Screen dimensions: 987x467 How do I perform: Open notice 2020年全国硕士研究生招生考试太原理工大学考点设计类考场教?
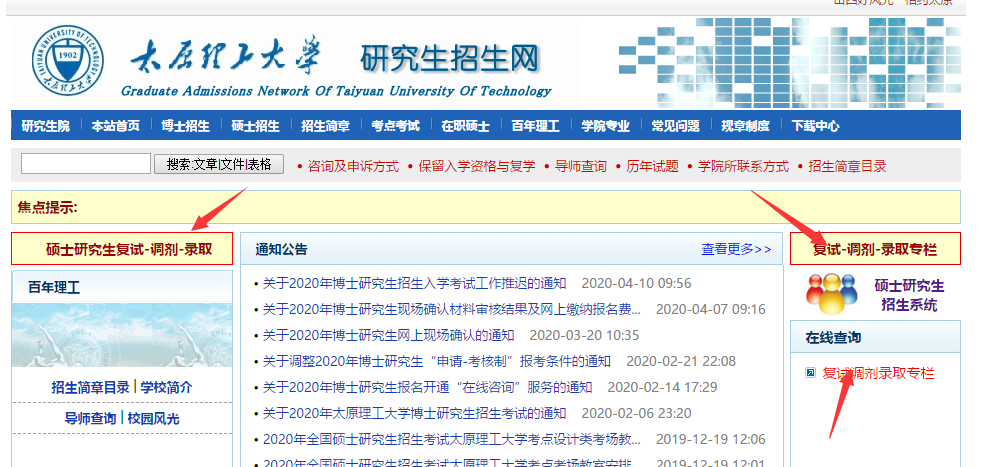(451, 439)
